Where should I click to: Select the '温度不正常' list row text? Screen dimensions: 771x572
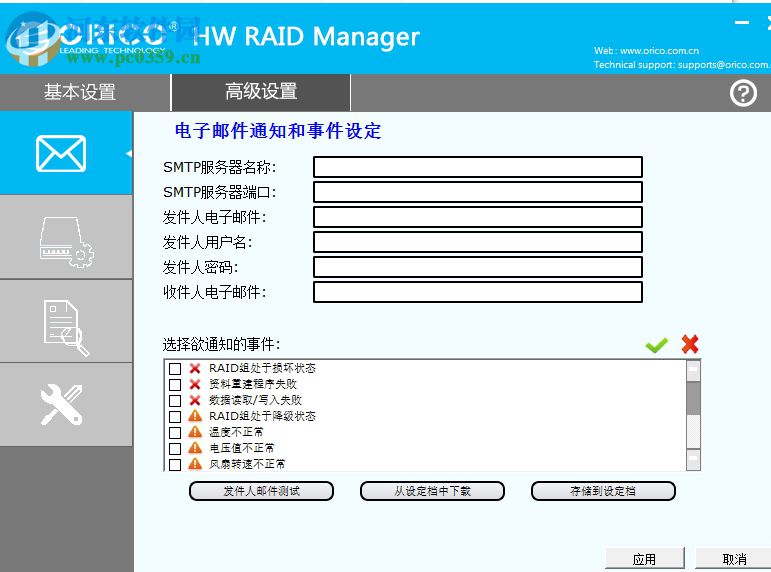tap(236, 432)
